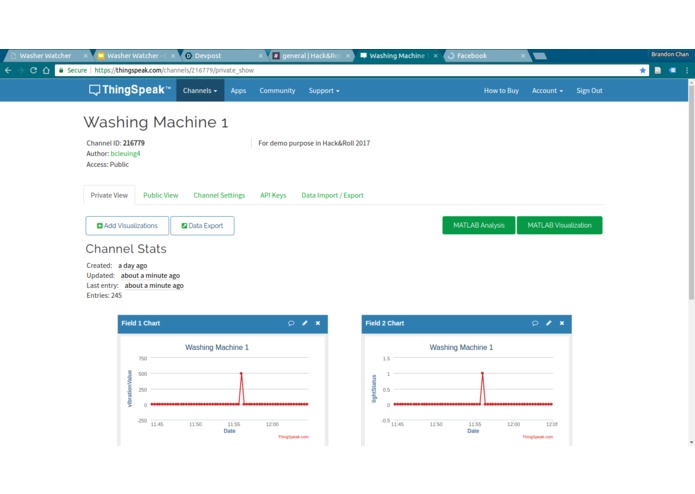Screen dimensions: 695x494
Task: Click the ThingSpeak logo
Action: pos(129,90)
